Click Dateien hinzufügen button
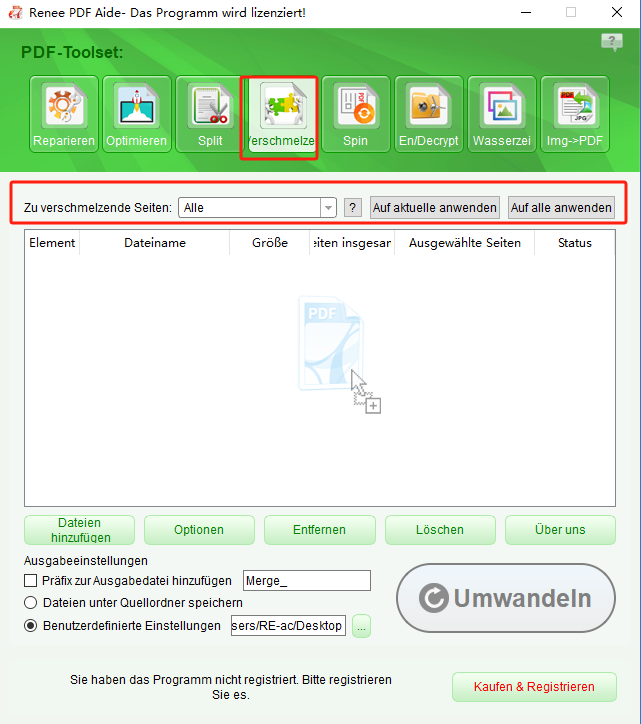 pos(79,530)
